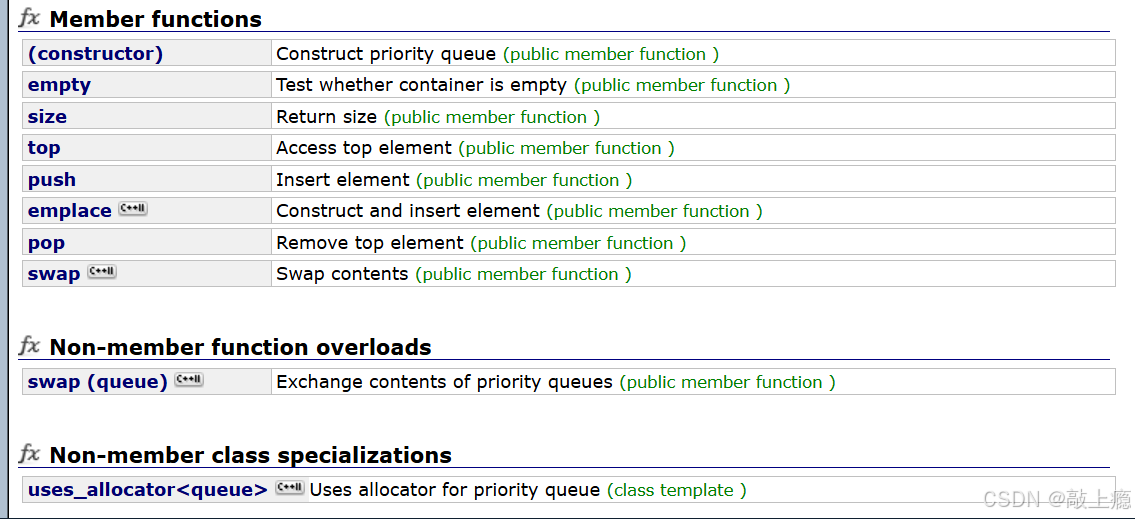1135x519 pixels.
Task: Open the swap member function link
Action: coord(54,274)
